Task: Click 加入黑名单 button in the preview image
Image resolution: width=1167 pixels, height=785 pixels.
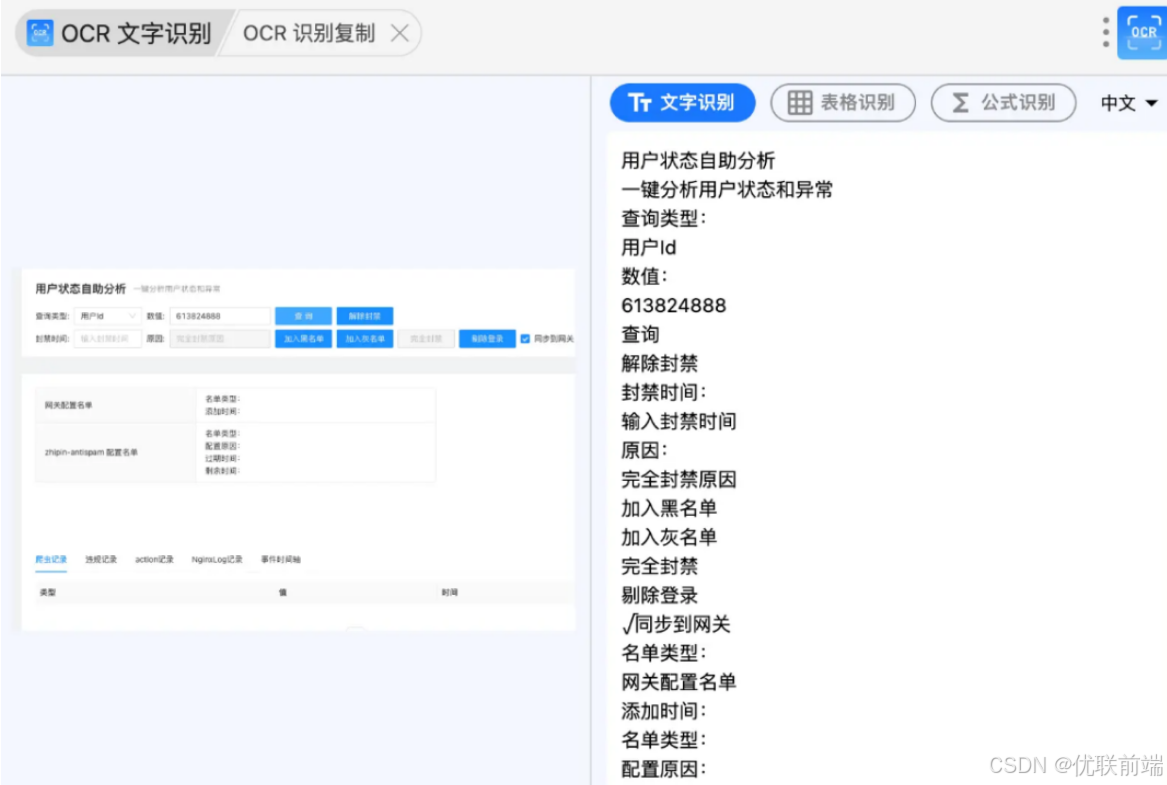Action: point(303,339)
